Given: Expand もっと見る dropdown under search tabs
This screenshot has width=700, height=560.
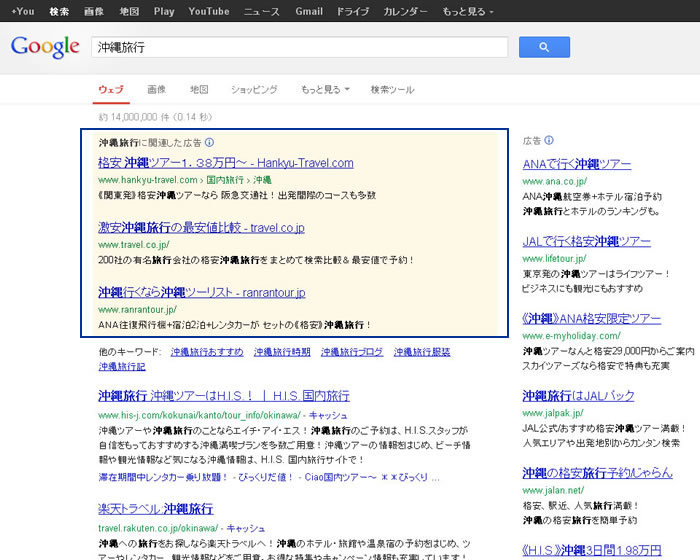Looking at the screenshot, I should point(325,90).
